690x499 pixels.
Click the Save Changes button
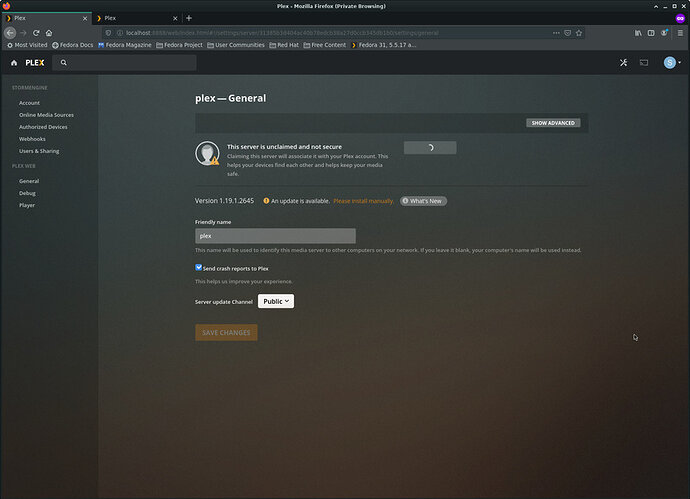(x=226, y=333)
